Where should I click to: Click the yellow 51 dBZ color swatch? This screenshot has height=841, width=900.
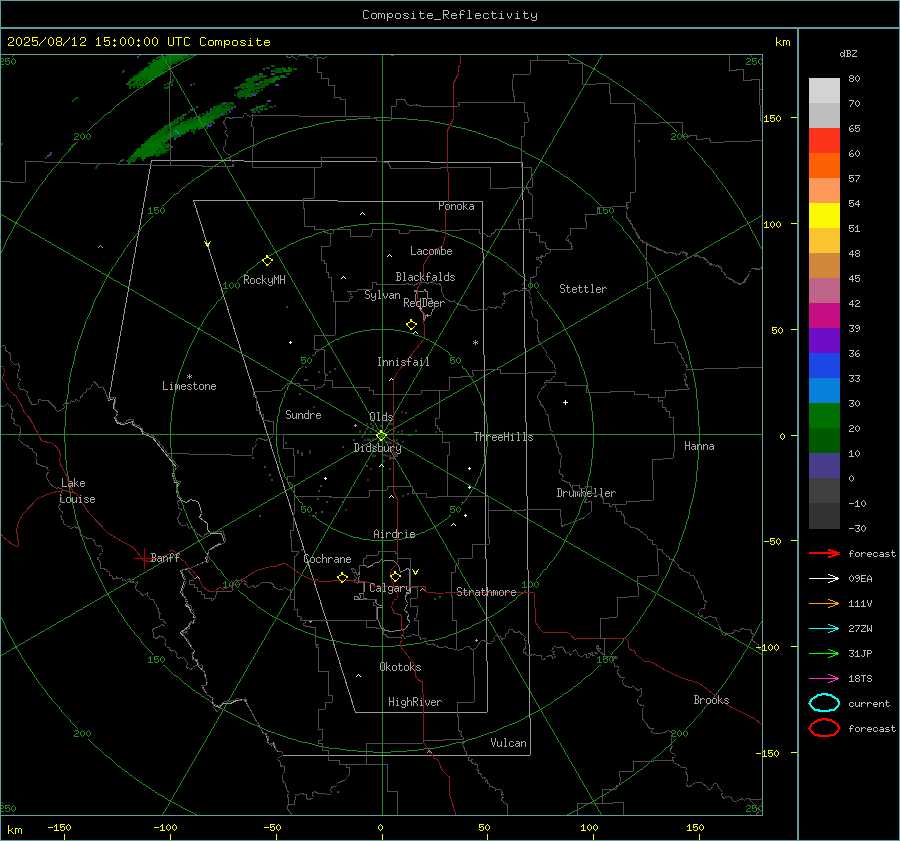click(824, 216)
